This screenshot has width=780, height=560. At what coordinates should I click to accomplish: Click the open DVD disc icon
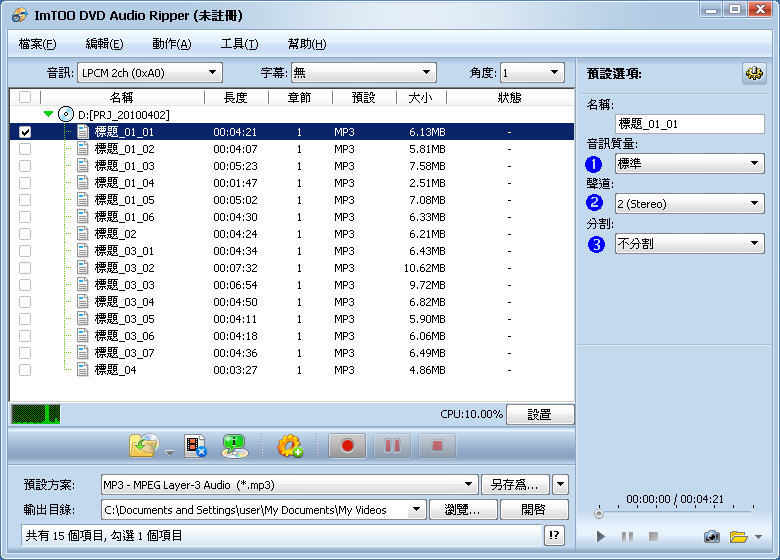point(143,446)
